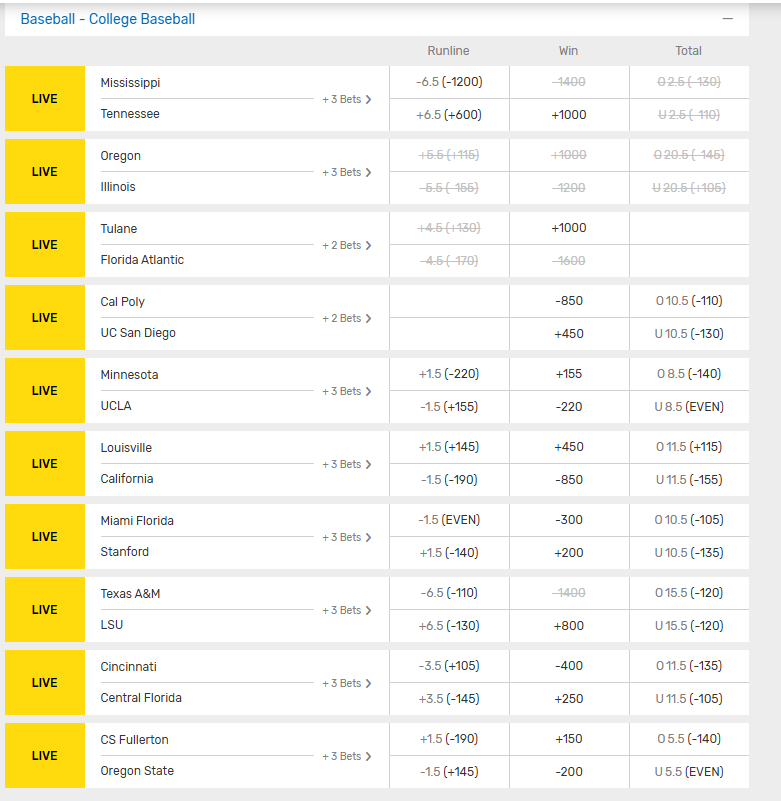Image resolution: width=781 pixels, height=801 pixels.
Task: Select under U 11.5 (-105) Central Florida game
Action: pyautogui.click(x=689, y=699)
